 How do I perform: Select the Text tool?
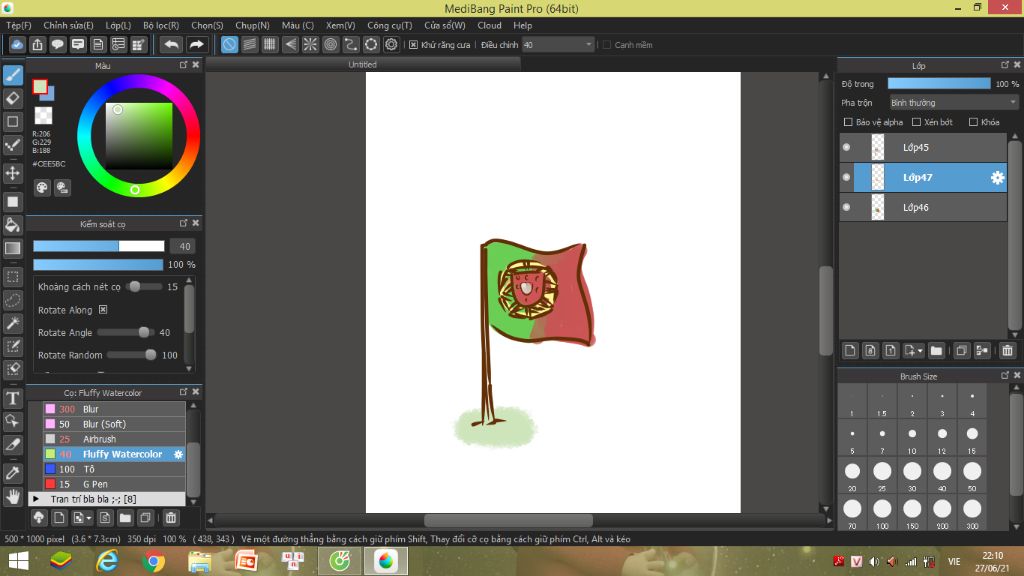(13, 398)
